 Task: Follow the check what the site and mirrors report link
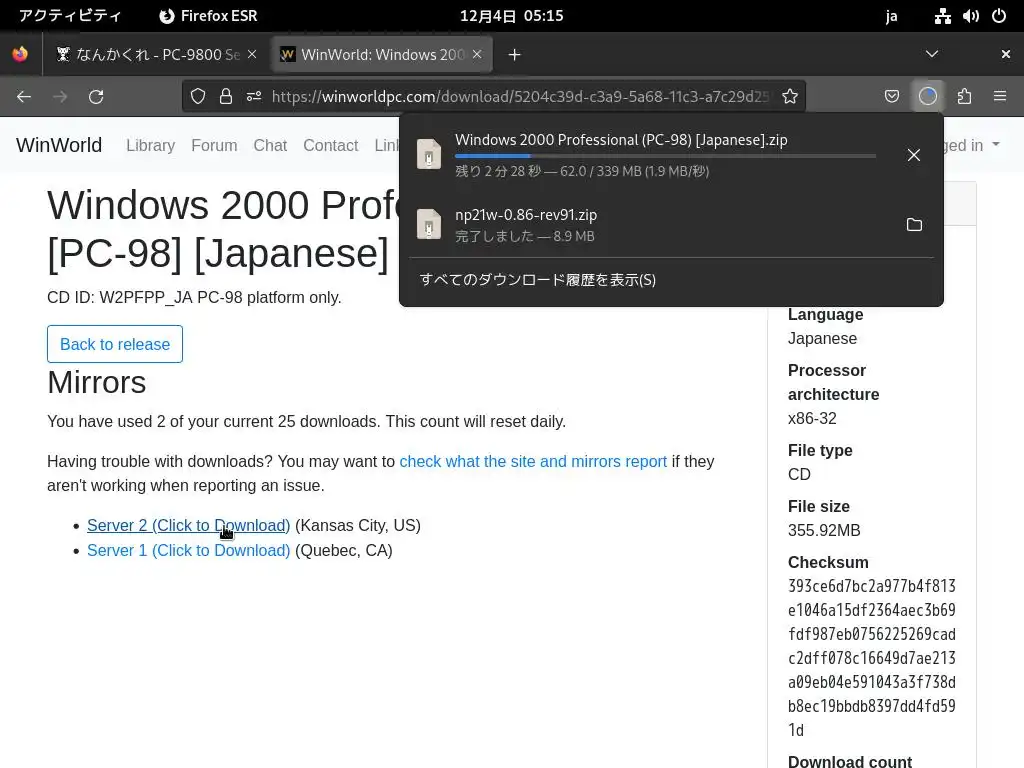click(533, 461)
